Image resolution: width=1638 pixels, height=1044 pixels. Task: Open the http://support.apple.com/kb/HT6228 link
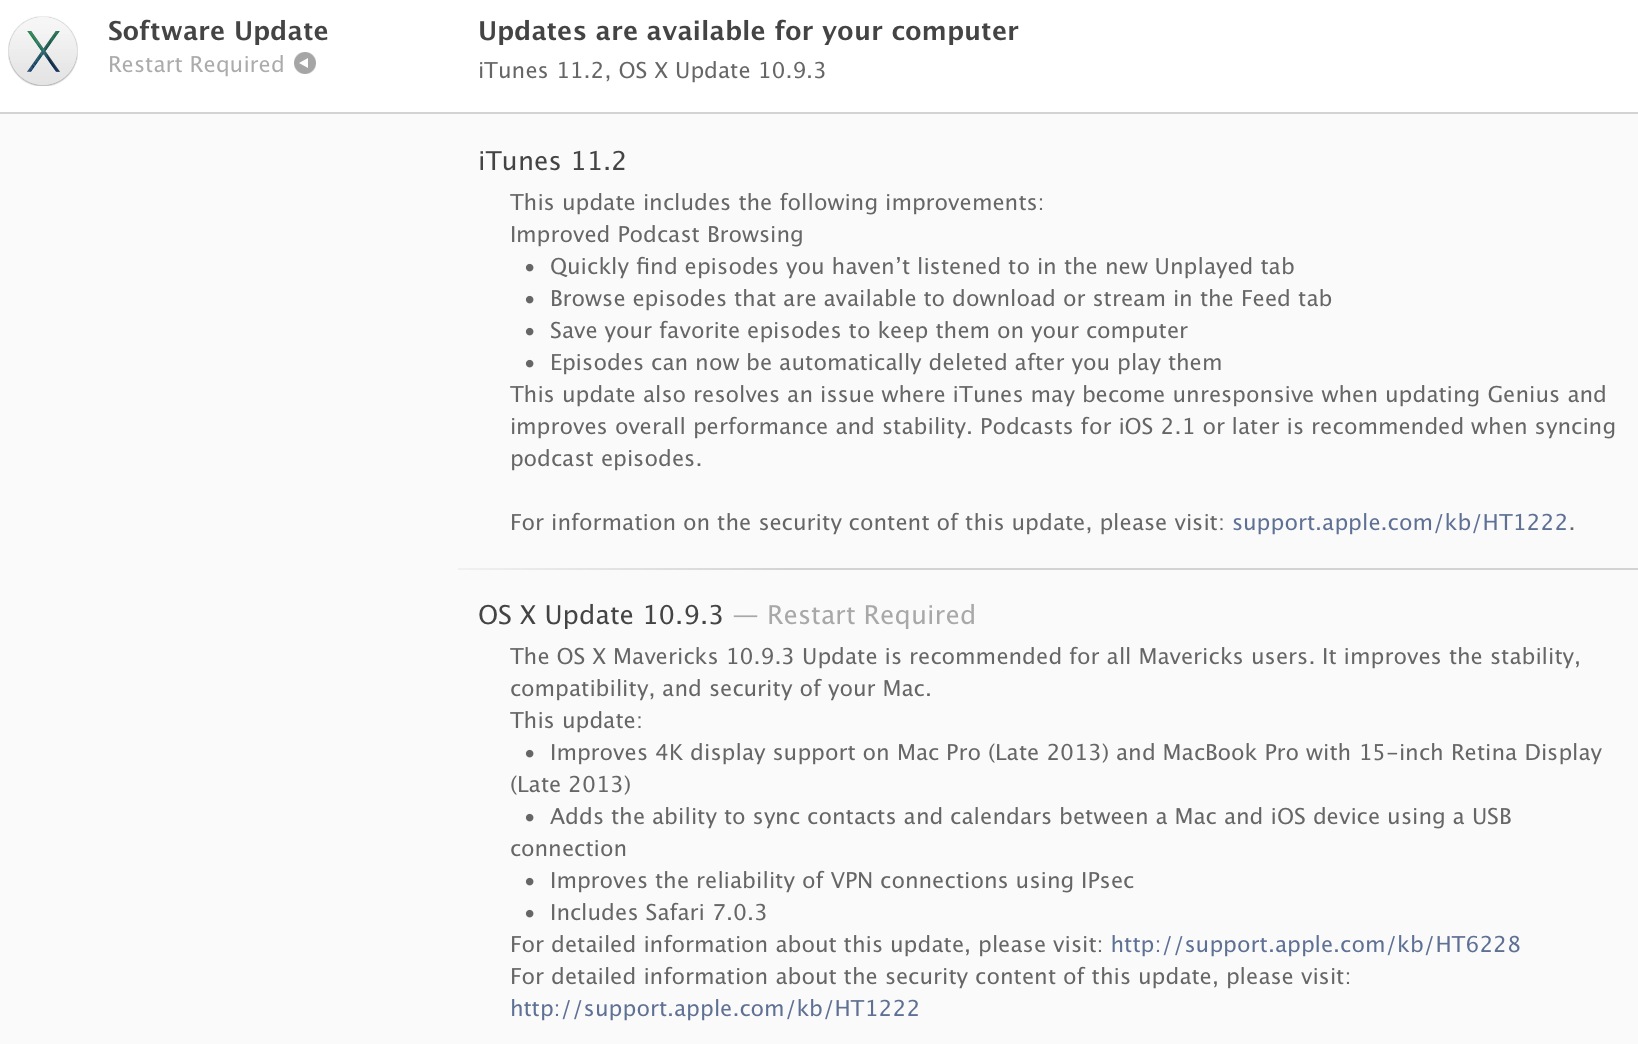pos(1316,943)
